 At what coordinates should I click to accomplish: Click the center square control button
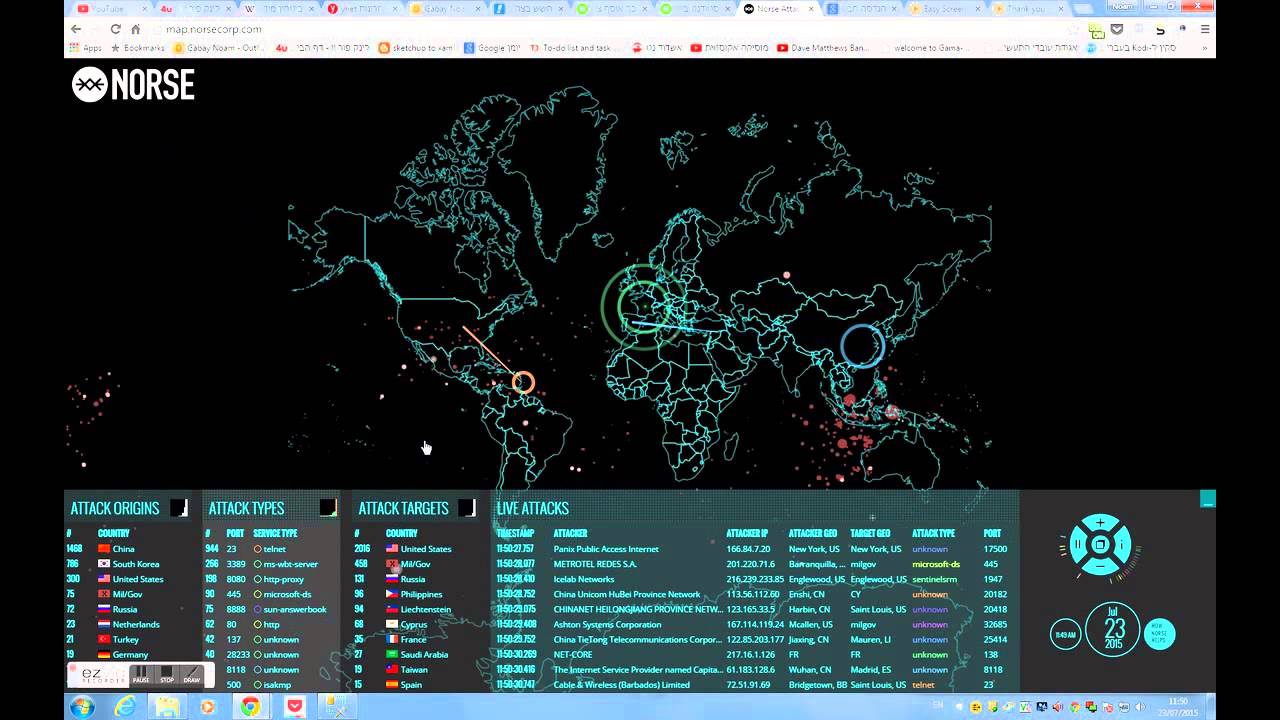[1100, 545]
